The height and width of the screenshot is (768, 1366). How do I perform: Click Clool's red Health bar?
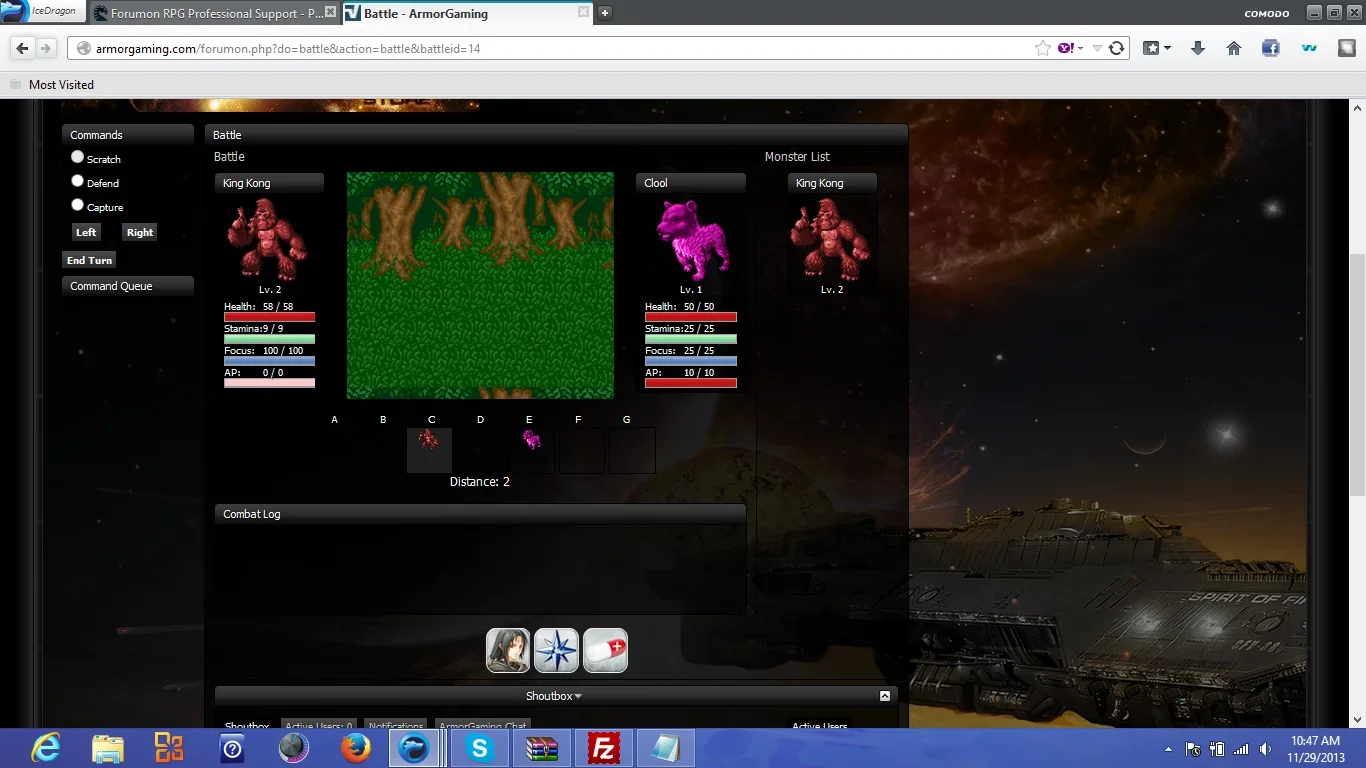tap(691, 317)
